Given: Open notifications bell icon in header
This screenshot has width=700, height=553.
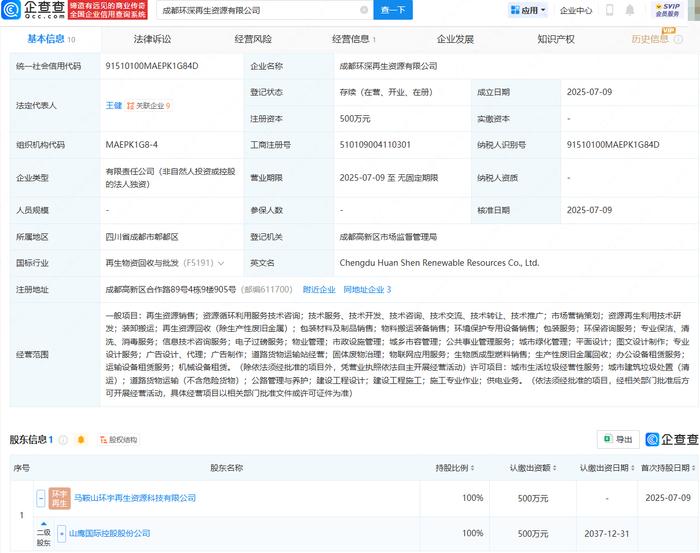Looking at the screenshot, I should coord(629,10).
